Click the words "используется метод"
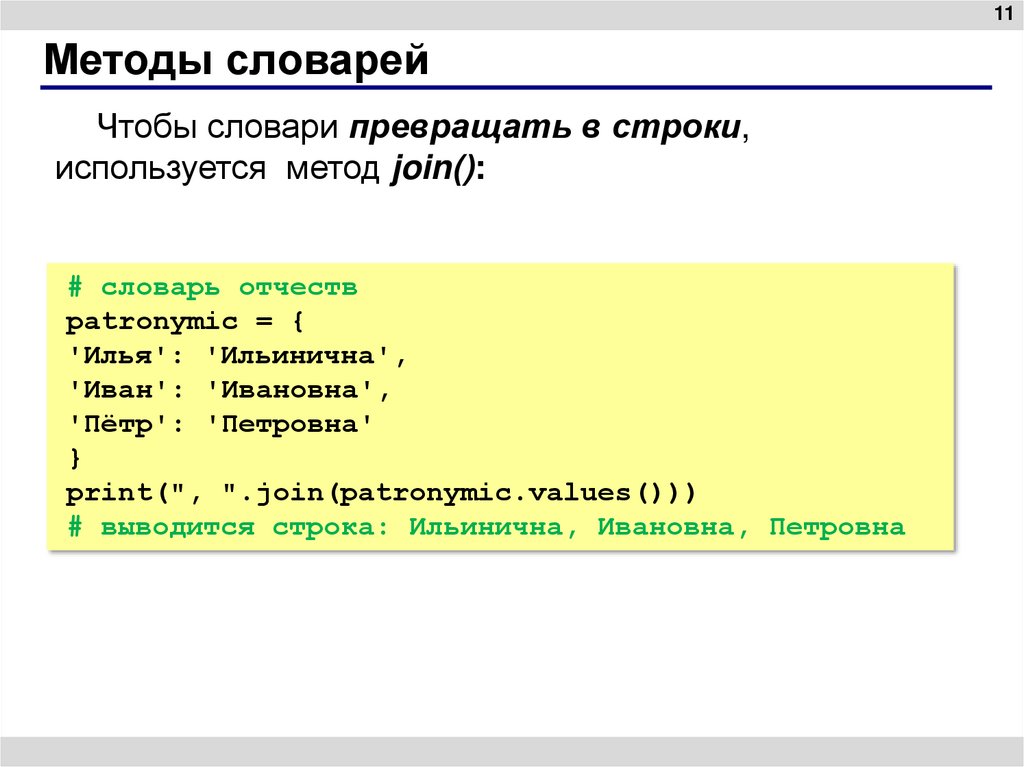This screenshot has width=1024, height=767. click(217, 169)
